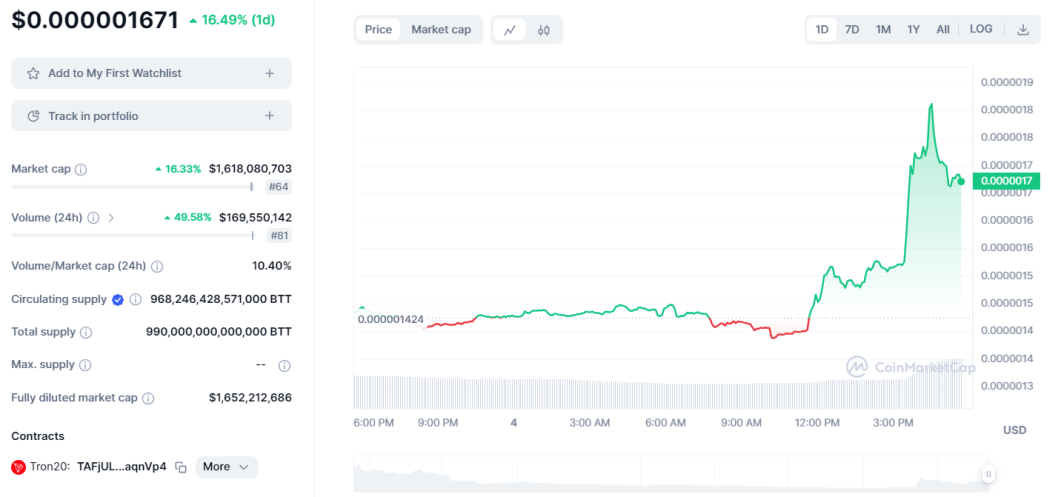Click the plus on Track in portfolio
This screenshot has height=497, width=1058.
[269, 116]
